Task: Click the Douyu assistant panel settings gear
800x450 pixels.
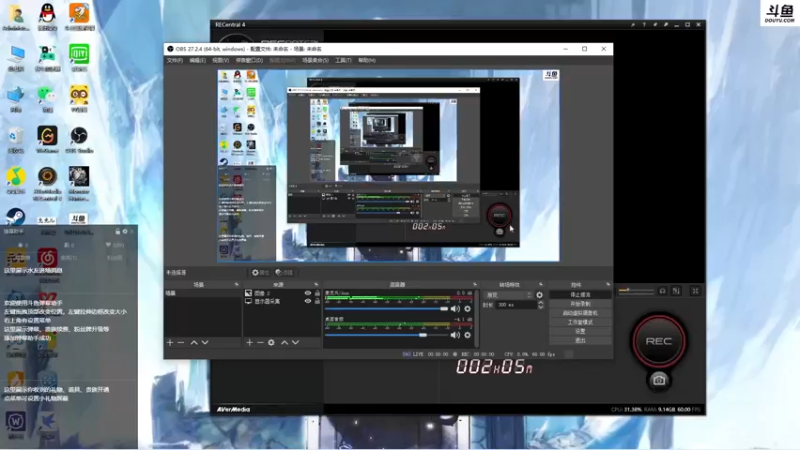Action: [124, 232]
